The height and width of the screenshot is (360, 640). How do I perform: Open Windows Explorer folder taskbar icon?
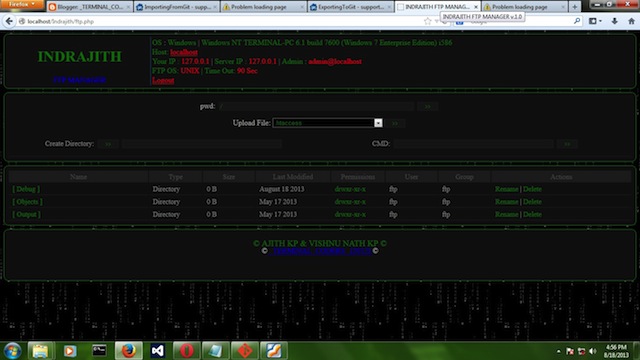coord(40,351)
